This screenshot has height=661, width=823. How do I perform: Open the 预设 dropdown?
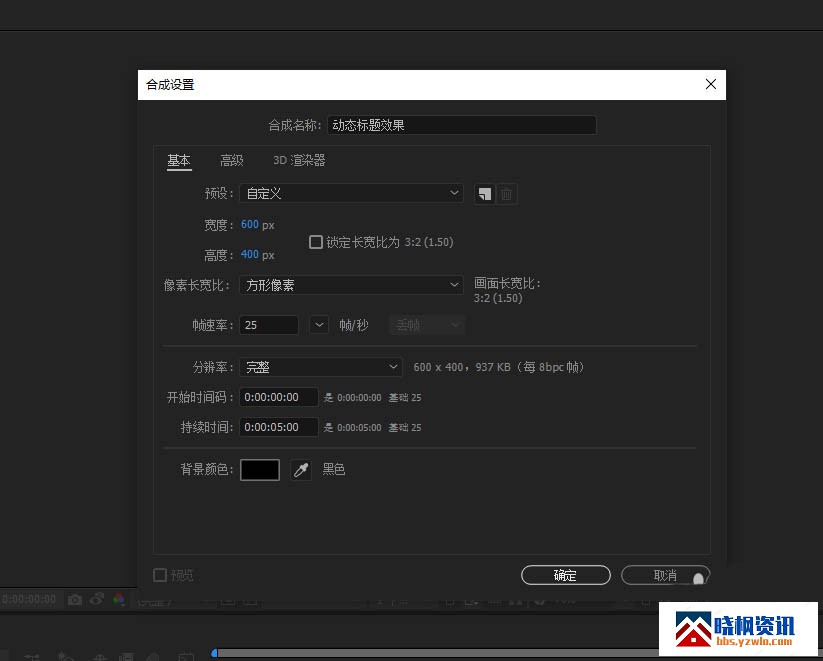point(351,193)
